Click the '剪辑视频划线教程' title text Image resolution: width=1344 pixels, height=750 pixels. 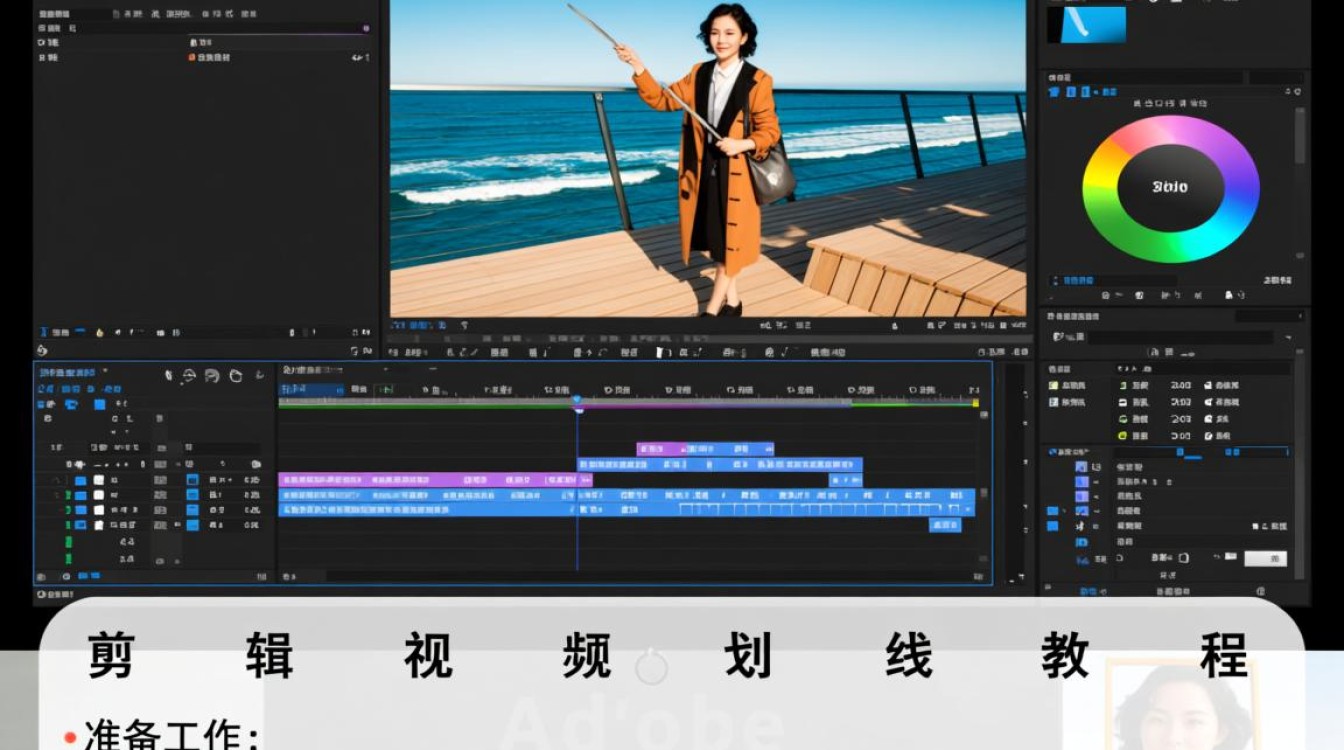pos(668,656)
